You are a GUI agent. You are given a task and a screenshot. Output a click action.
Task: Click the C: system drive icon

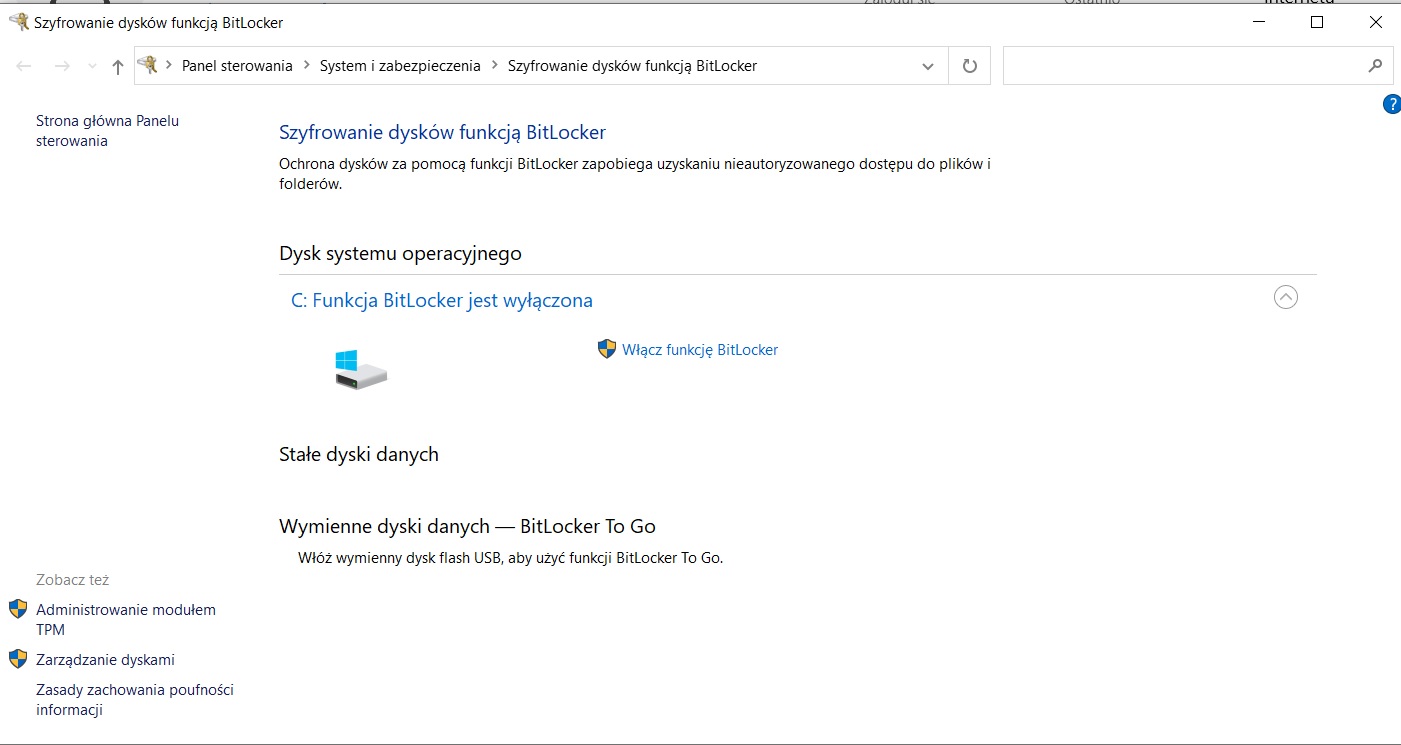click(360, 369)
